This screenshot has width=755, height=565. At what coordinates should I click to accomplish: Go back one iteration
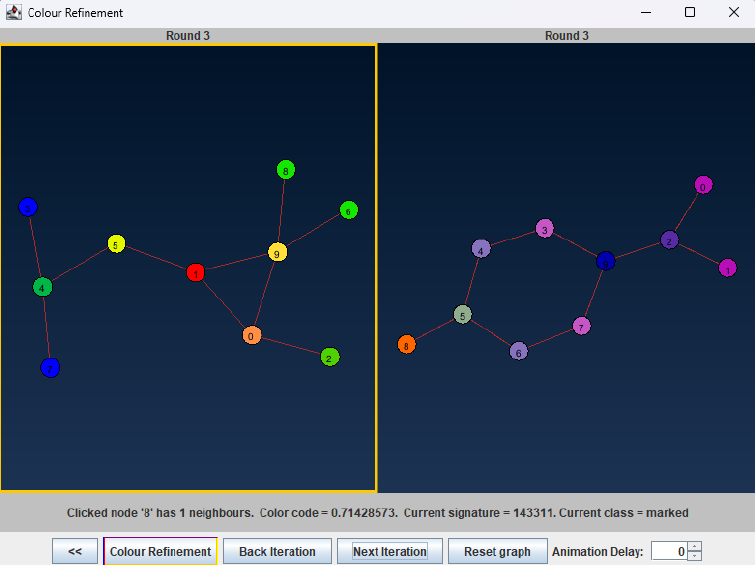pyautogui.click(x=277, y=551)
